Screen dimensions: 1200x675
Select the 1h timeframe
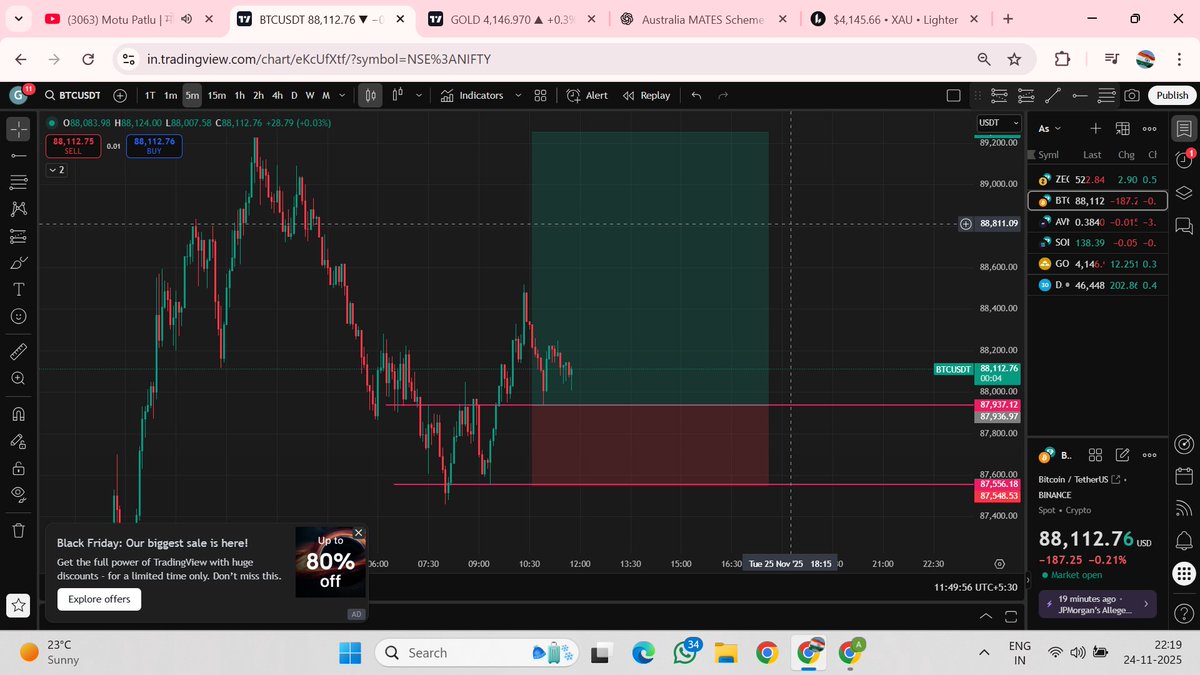[x=240, y=95]
